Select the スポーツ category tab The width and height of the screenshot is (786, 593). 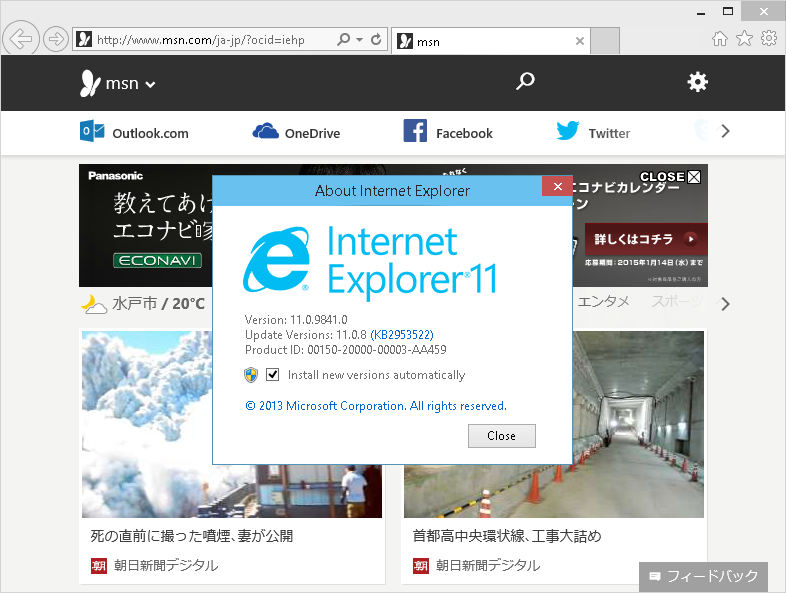click(677, 301)
